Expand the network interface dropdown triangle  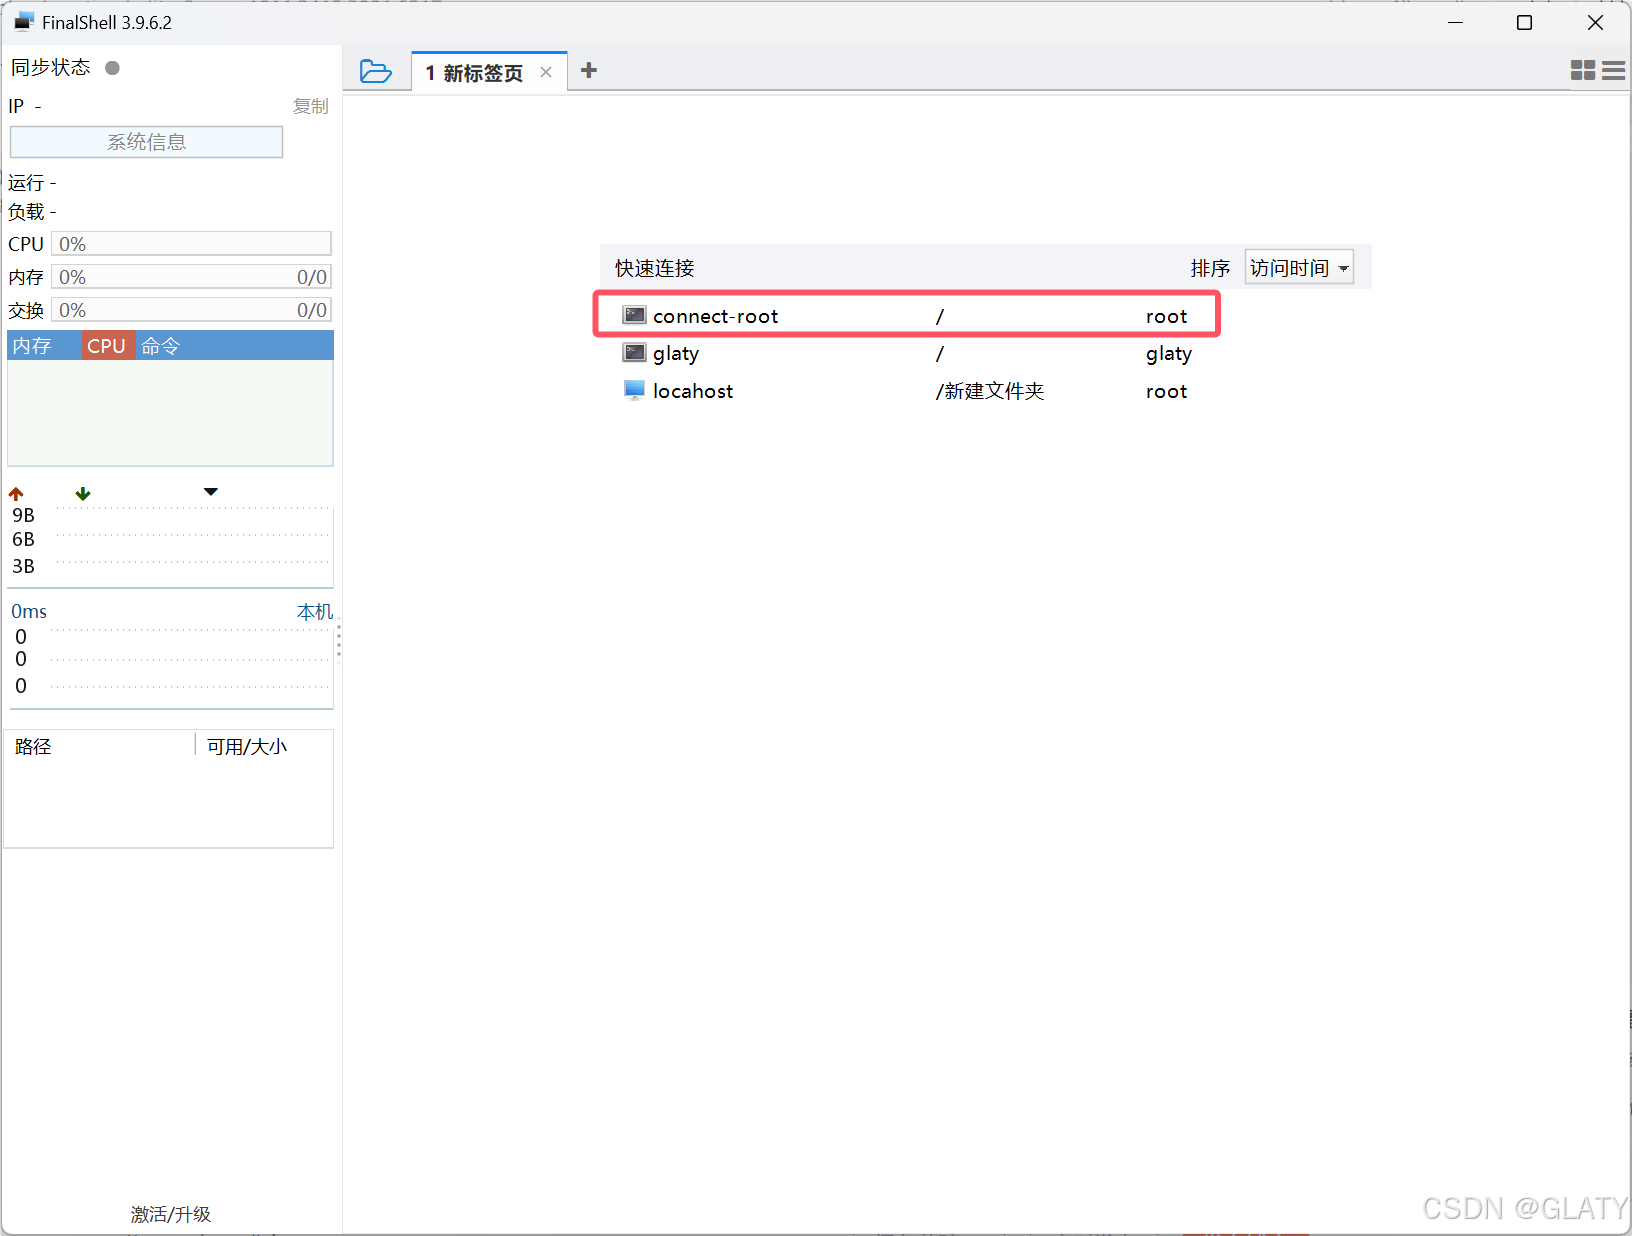point(210,492)
